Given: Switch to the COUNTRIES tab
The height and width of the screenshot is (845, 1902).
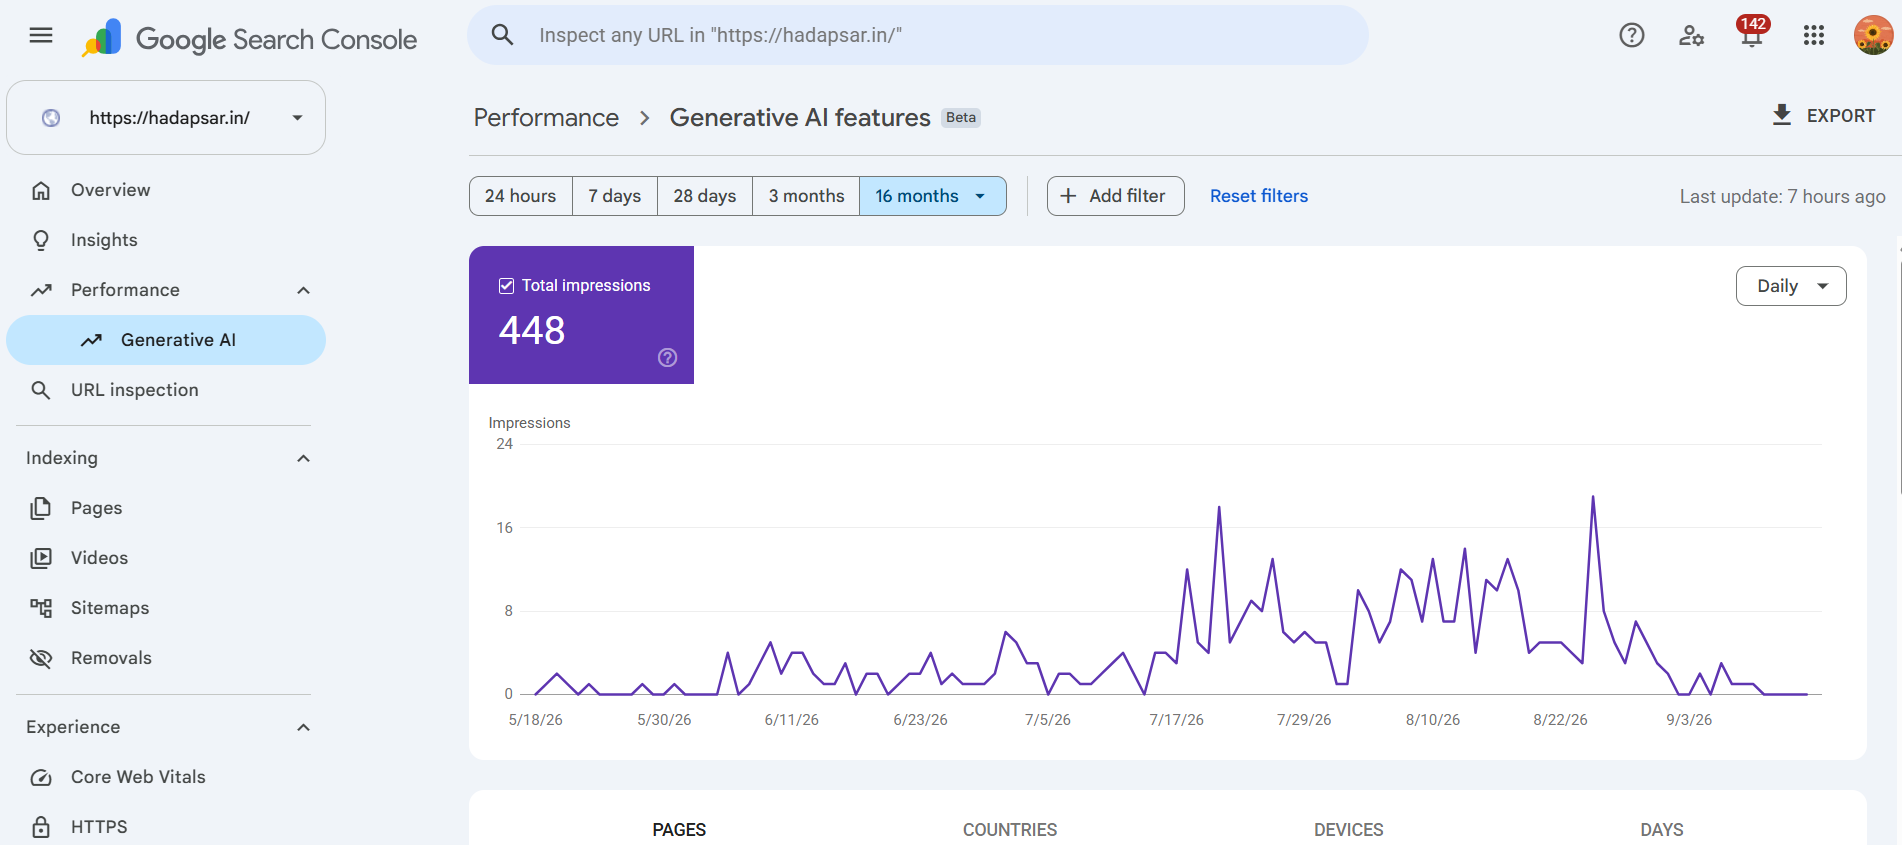Looking at the screenshot, I should click(1010, 829).
